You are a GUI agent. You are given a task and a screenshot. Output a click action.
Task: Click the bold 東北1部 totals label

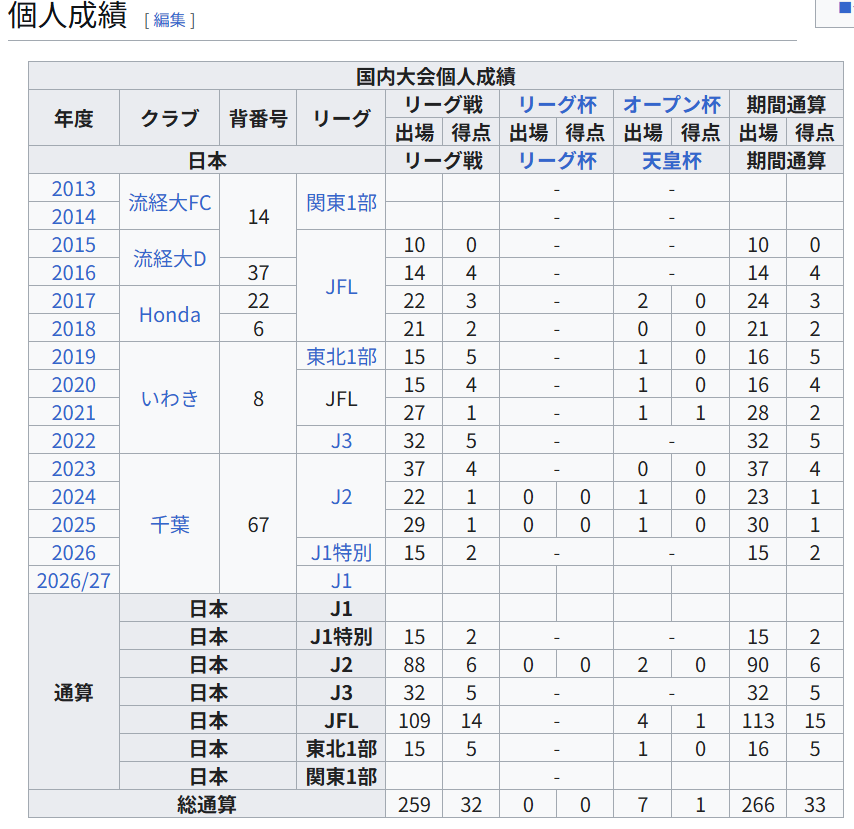point(341,749)
